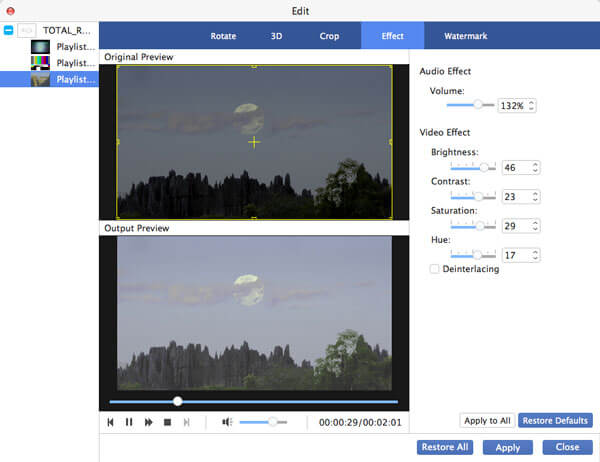Click the Saturation value field showing 29
Screen dimensions: 600x462
pos(516,226)
